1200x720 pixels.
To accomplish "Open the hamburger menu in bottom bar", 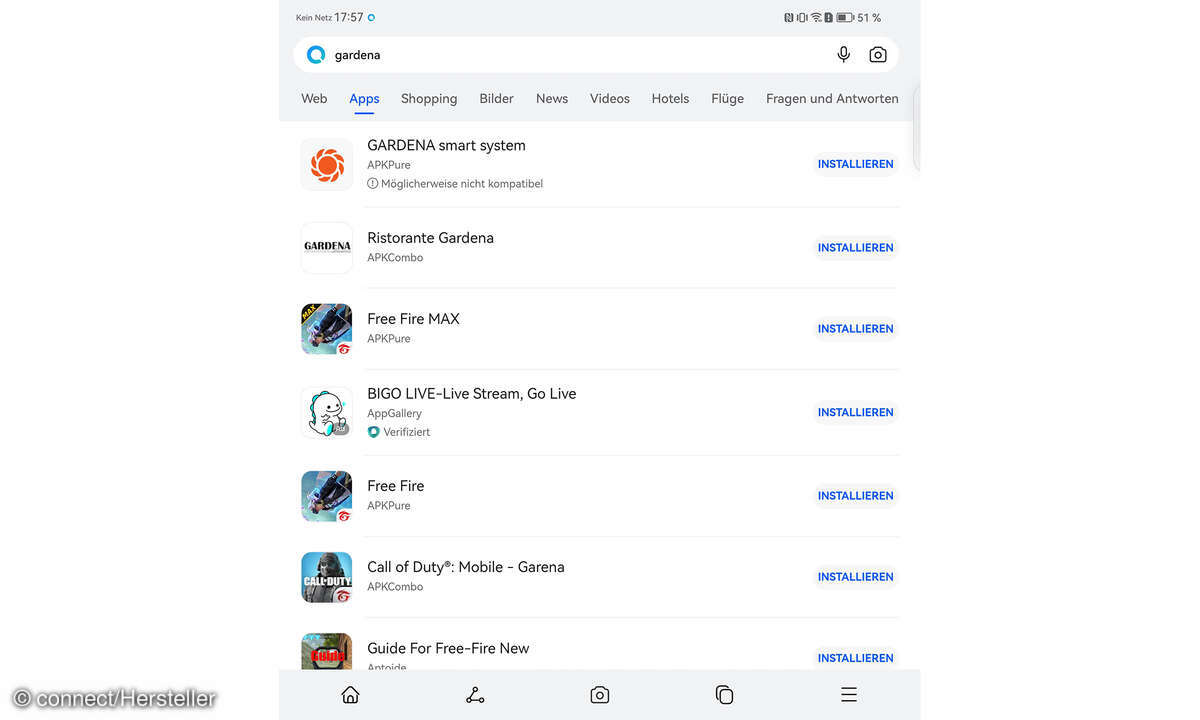I will point(849,695).
